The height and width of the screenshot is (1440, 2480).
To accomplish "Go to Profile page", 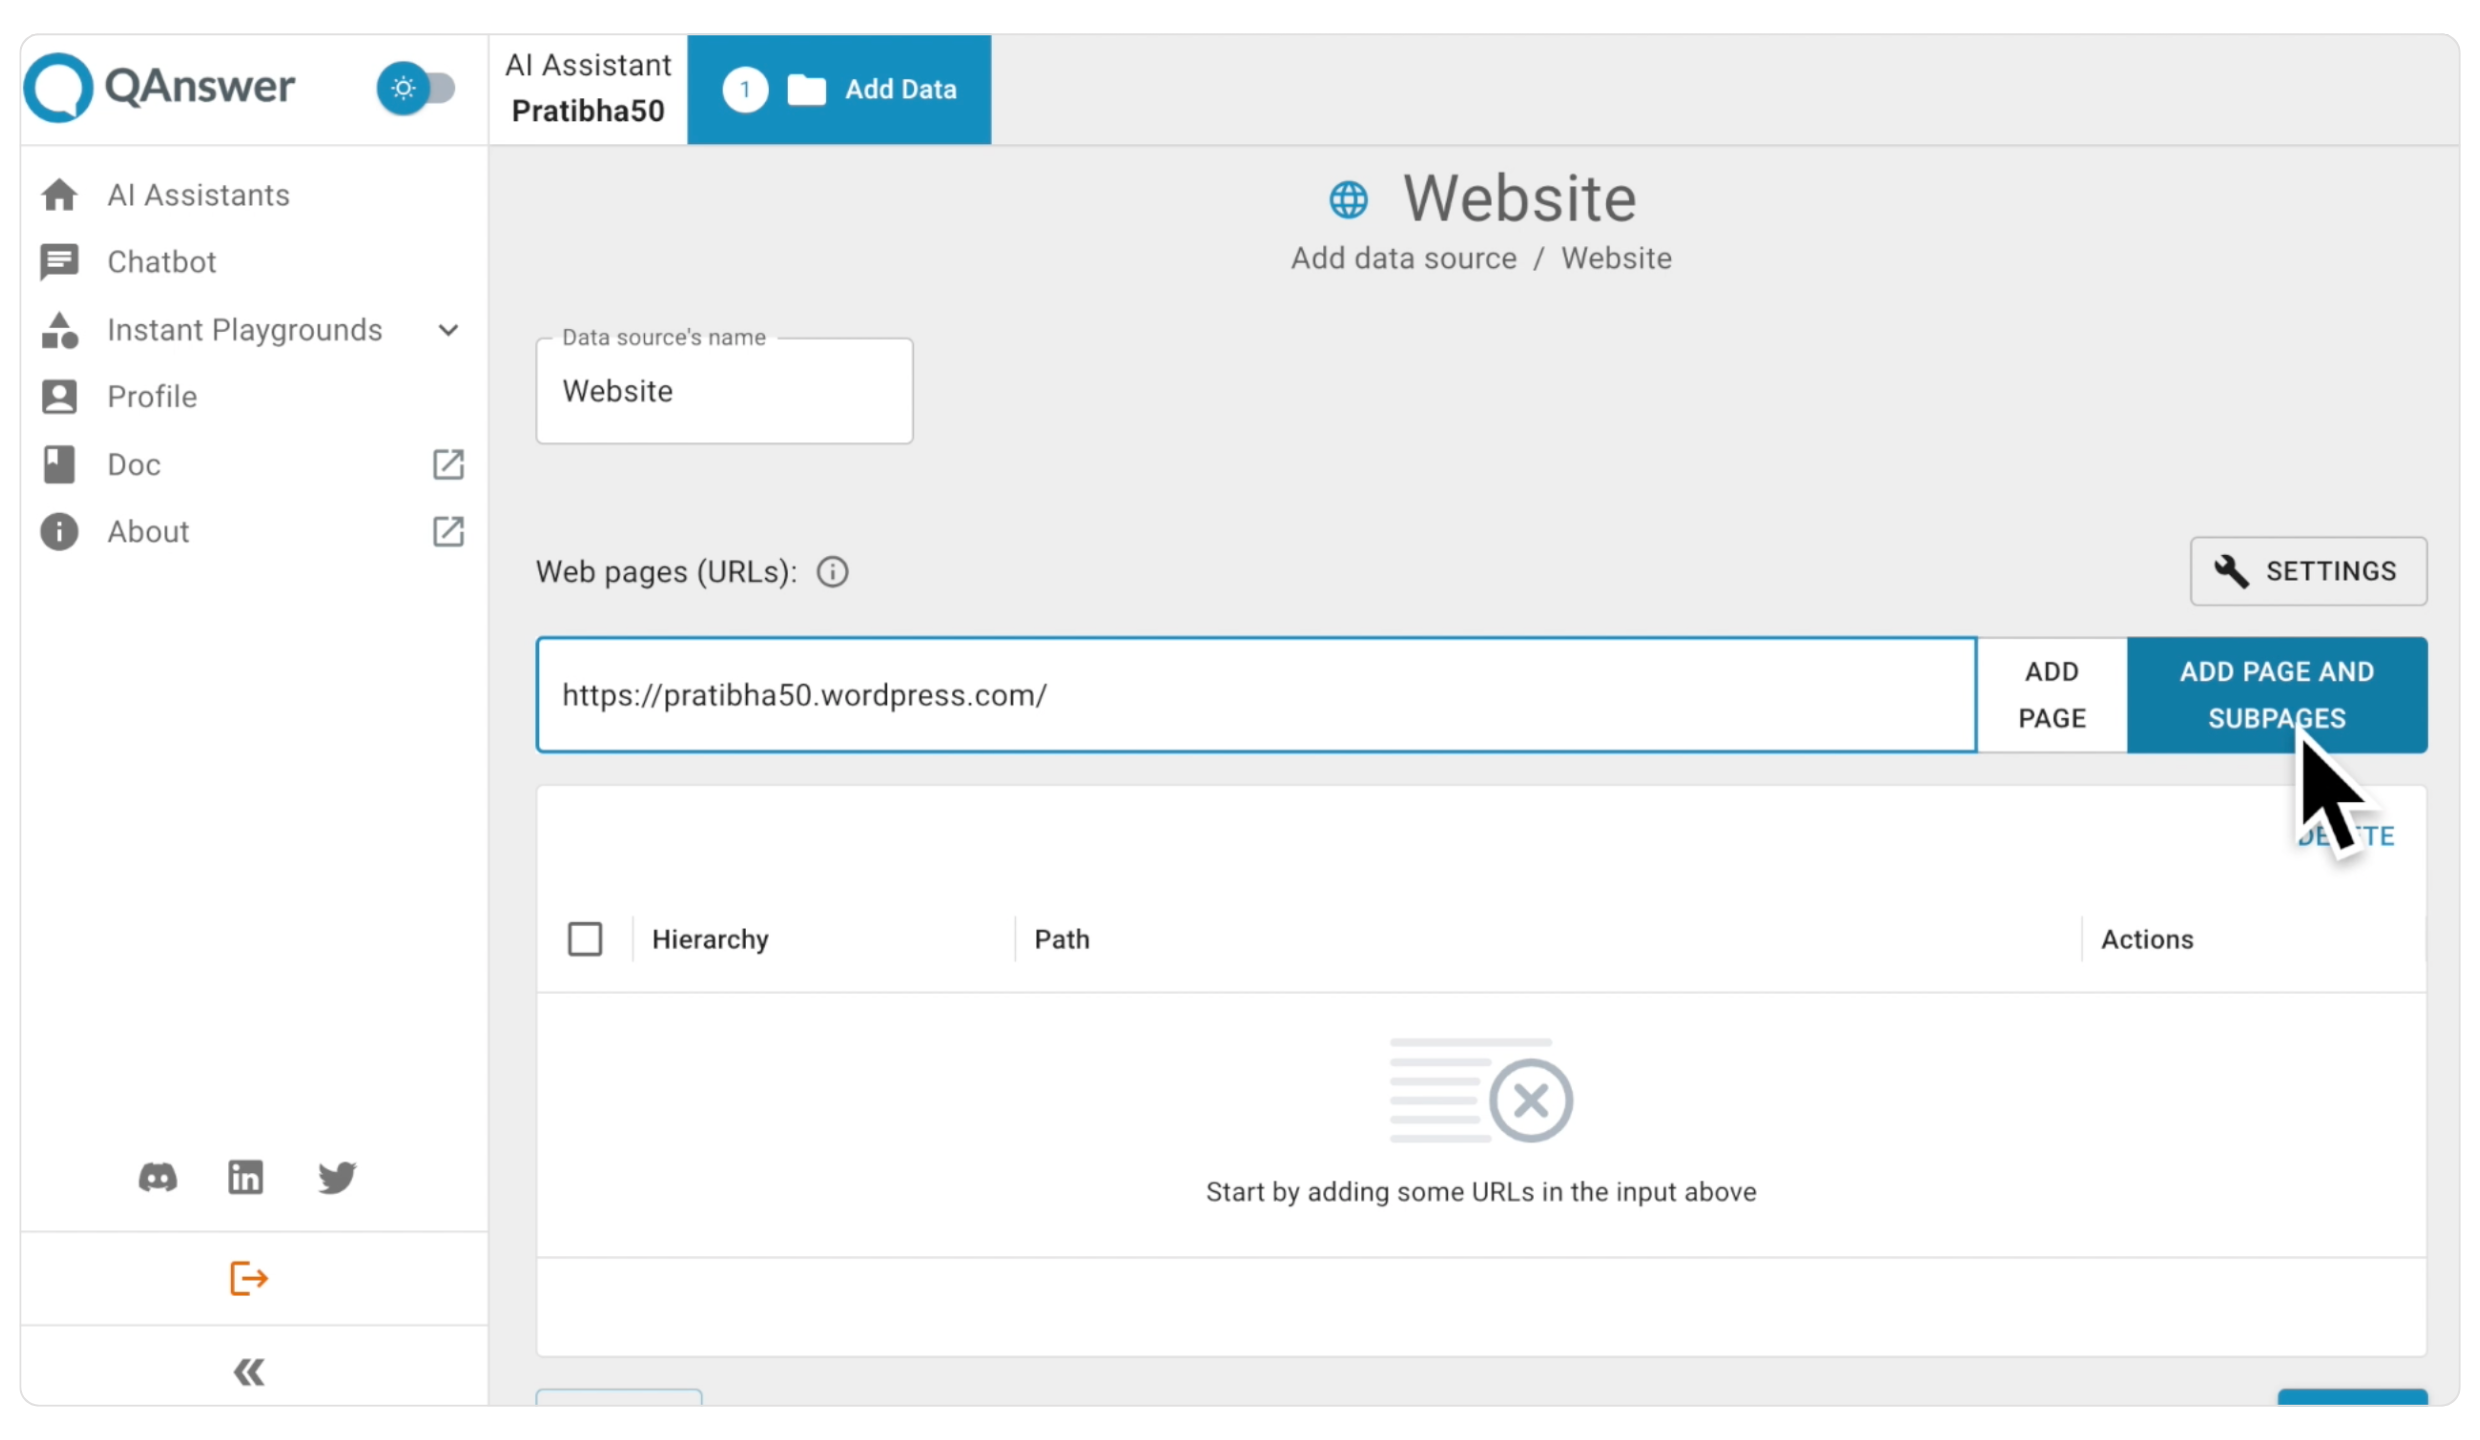I will 152,397.
